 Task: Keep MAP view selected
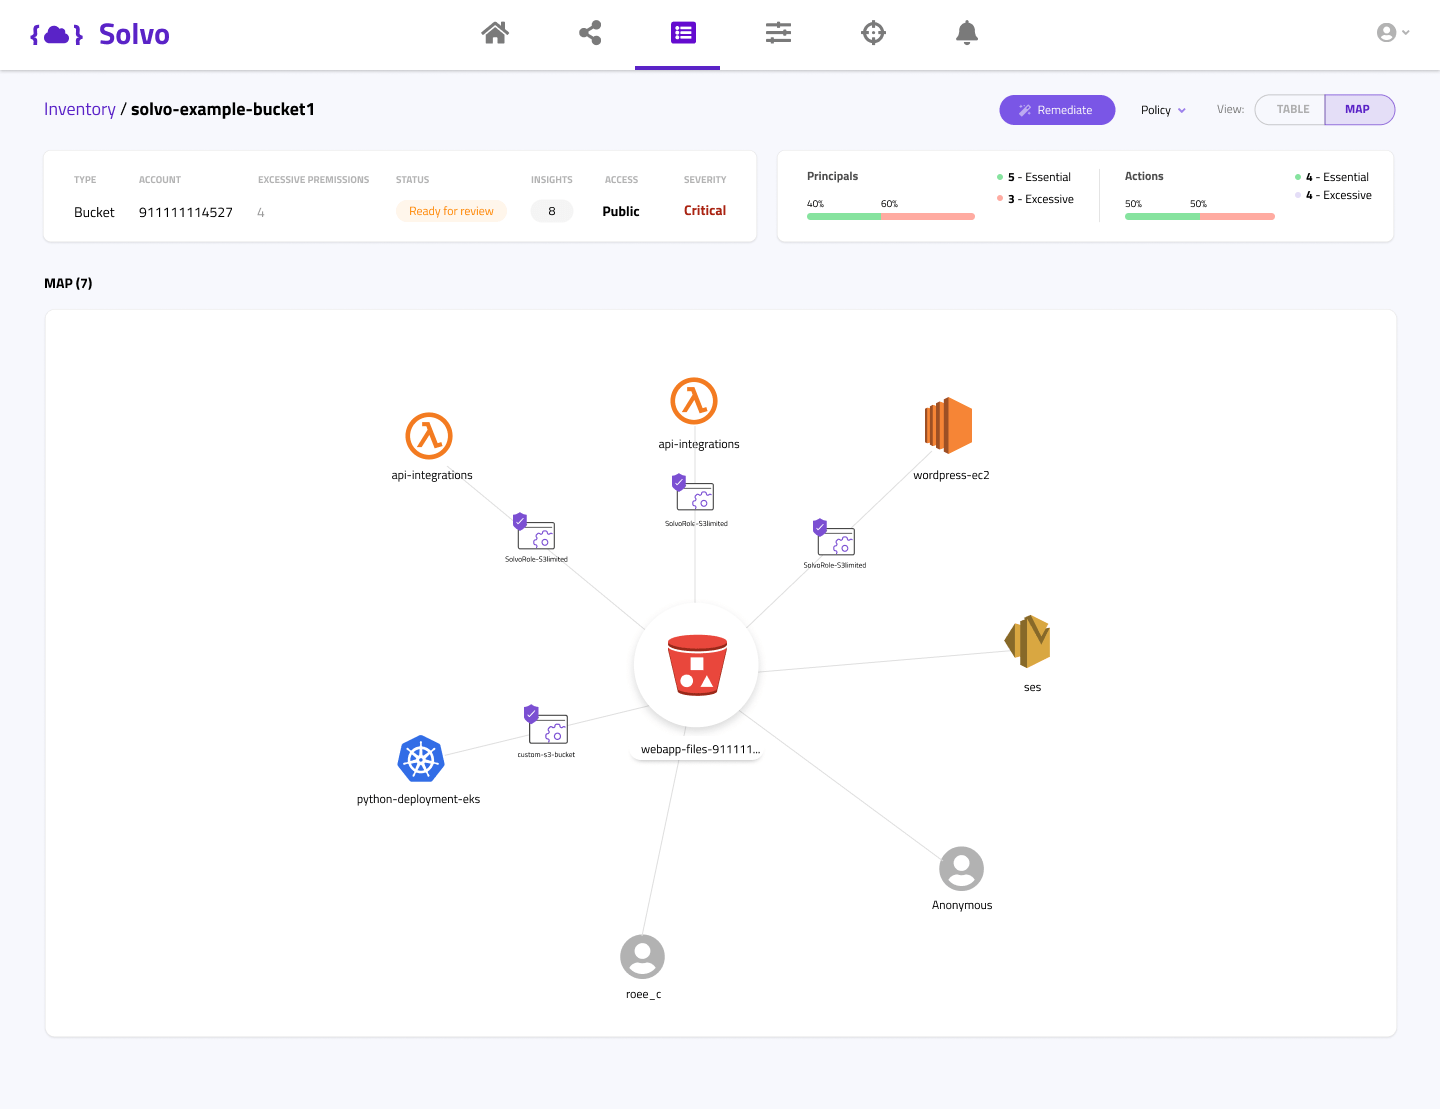[1358, 109]
